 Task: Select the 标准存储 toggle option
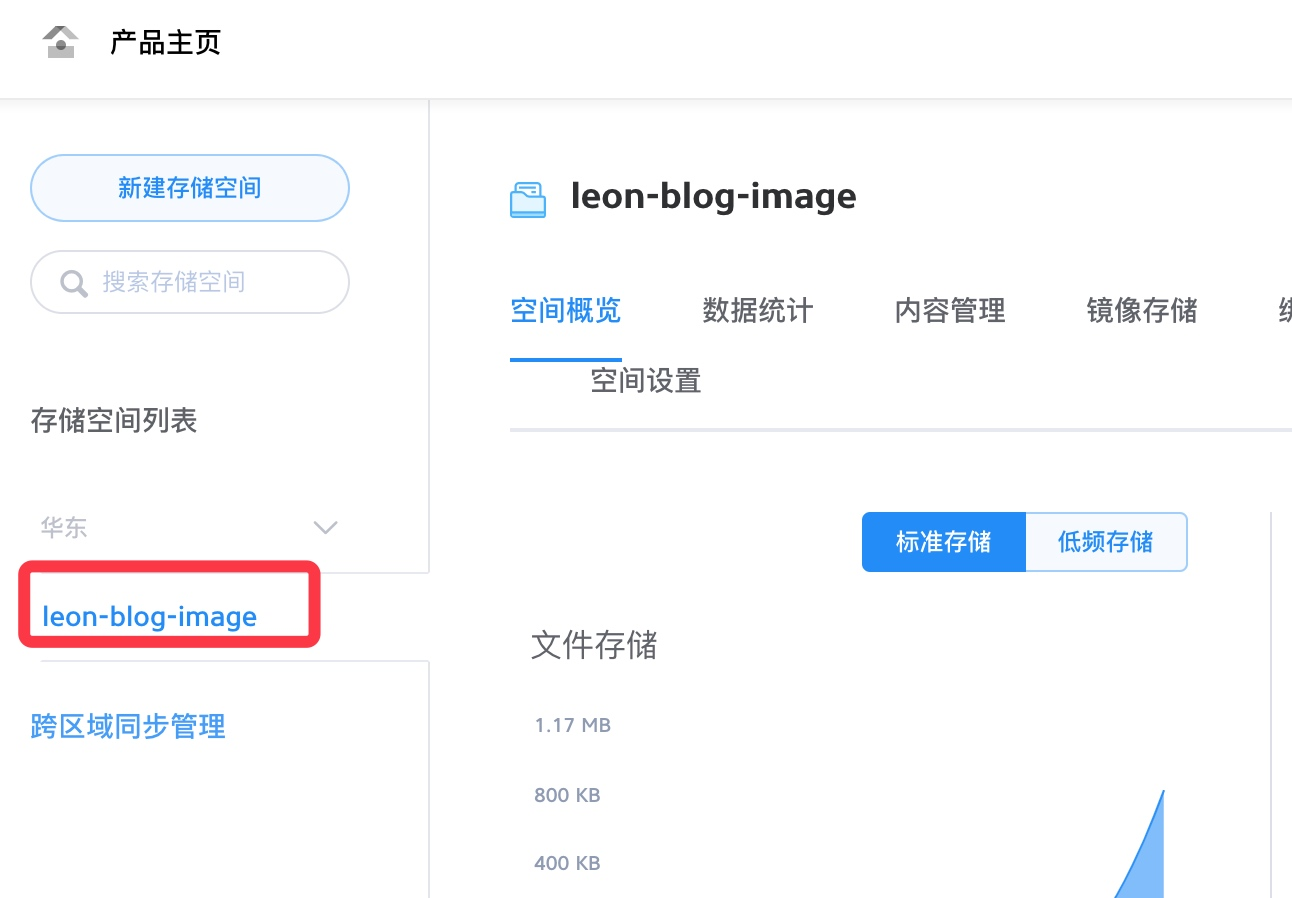[943, 542]
